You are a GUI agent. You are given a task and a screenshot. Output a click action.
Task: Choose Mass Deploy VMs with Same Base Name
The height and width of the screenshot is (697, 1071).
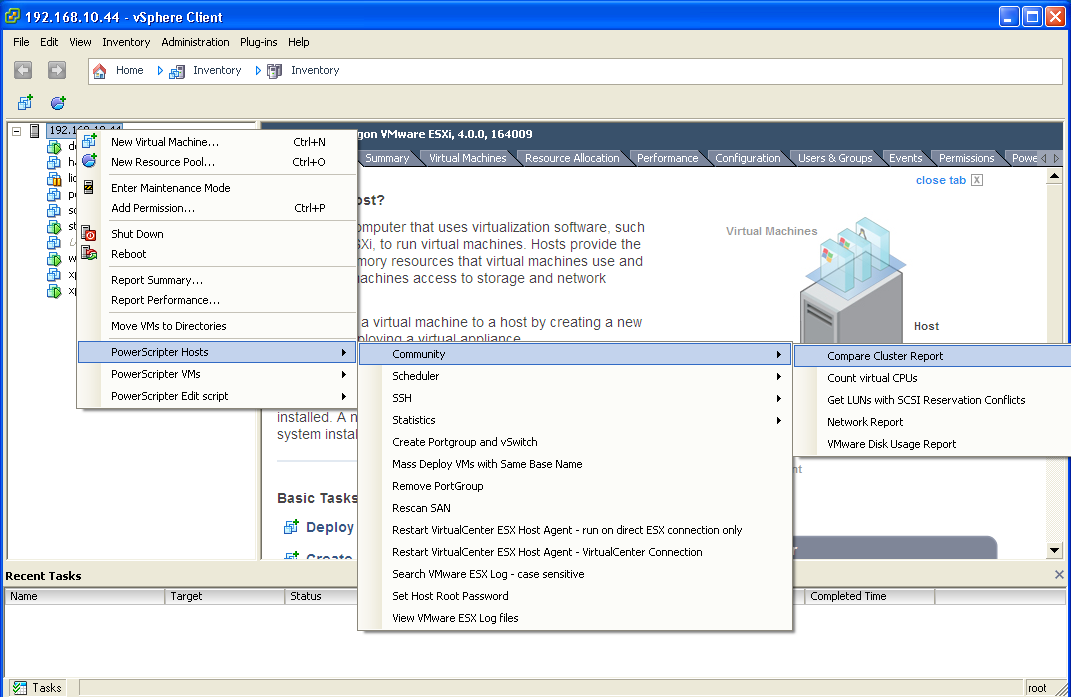click(575, 464)
